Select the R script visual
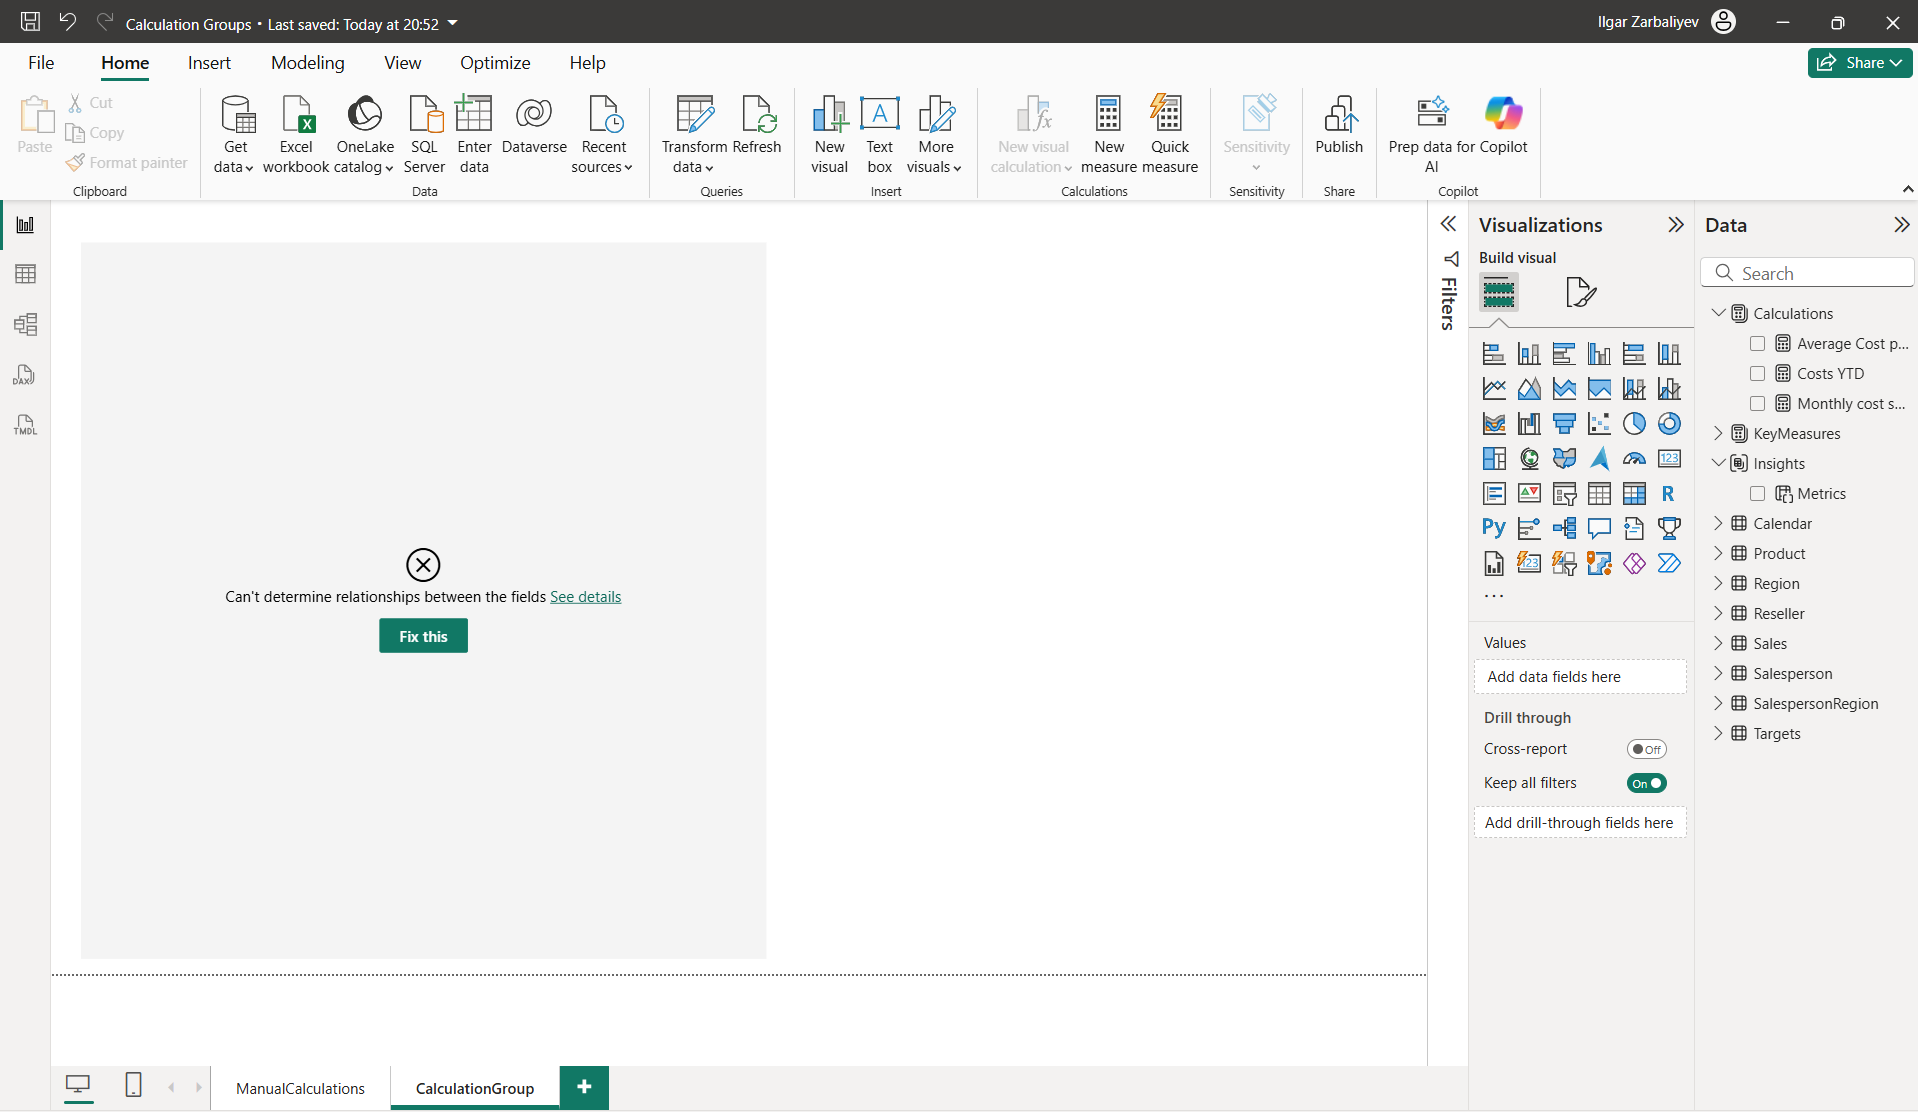The width and height of the screenshot is (1918, 1112). [1669, 494]
